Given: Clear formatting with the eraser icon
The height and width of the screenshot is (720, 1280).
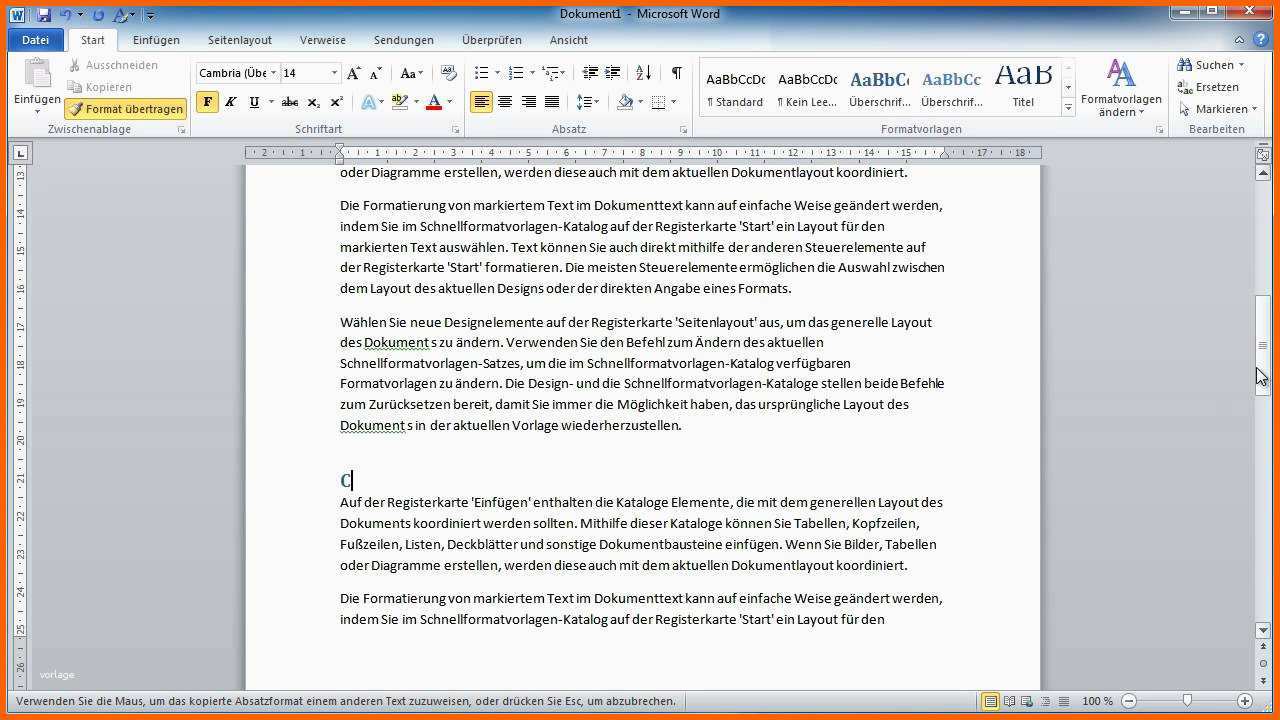Looking at the screenshot, I should tap(448, 73).
